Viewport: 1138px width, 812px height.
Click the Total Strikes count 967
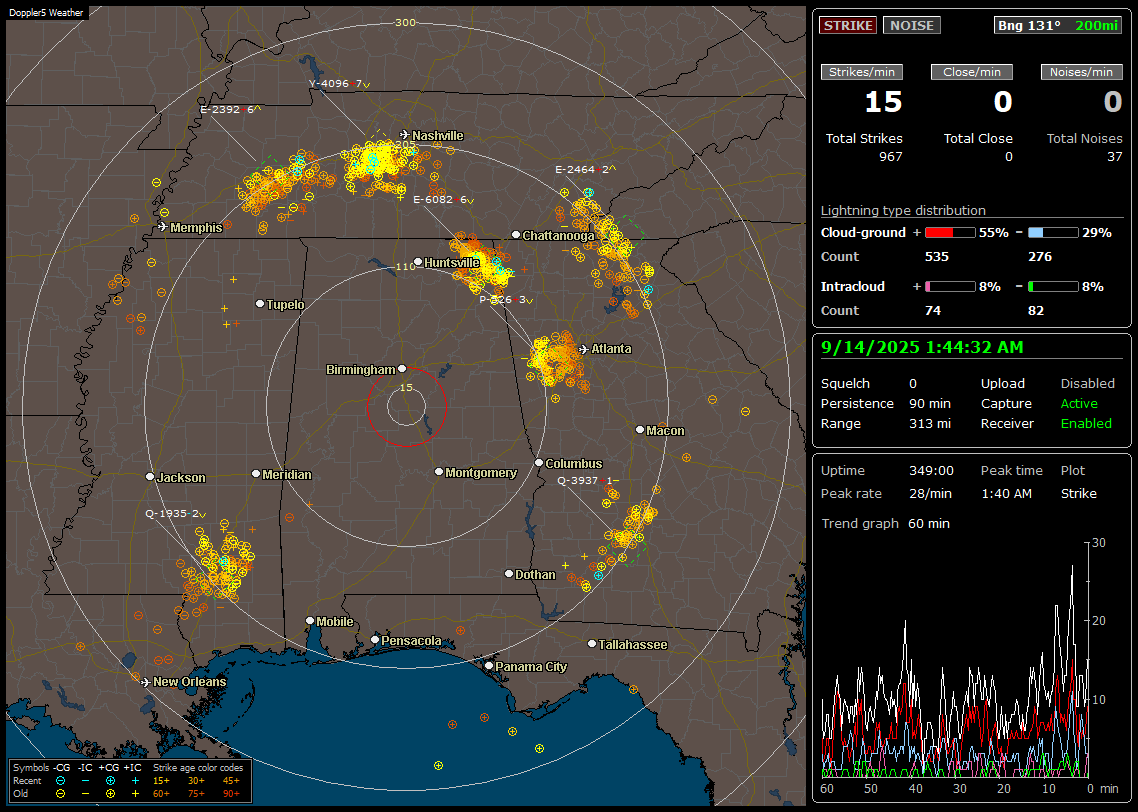[891, 157]
